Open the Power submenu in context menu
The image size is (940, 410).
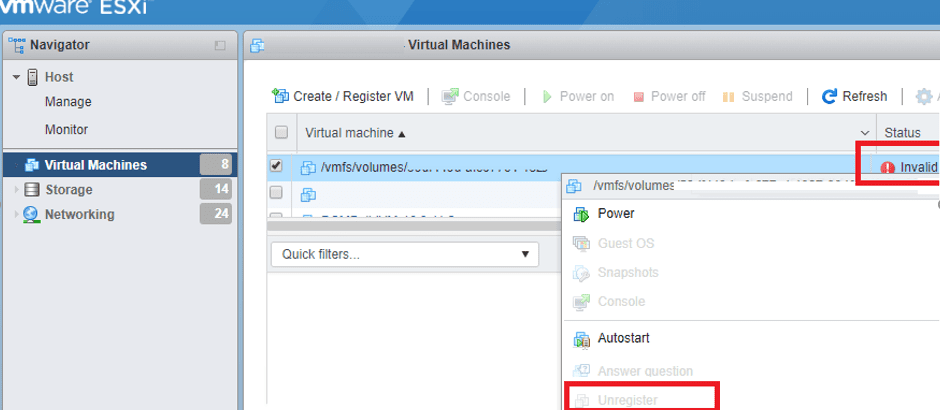pyautogui.click(x=615, y=213)
